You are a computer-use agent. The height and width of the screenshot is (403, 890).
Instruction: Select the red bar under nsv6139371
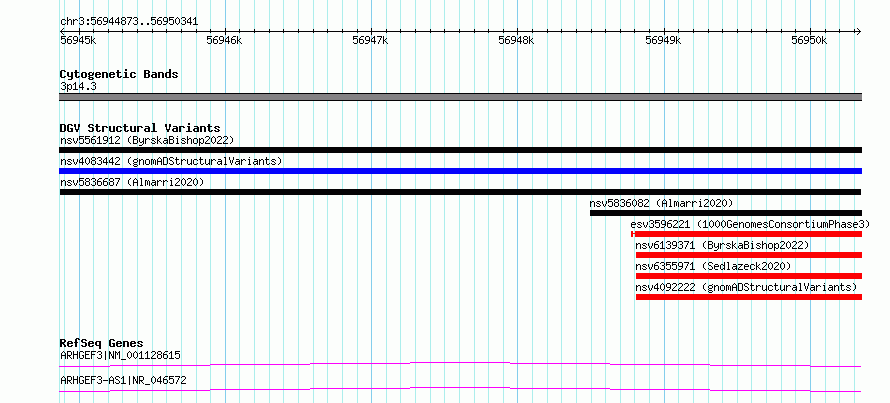pos(749,255)
